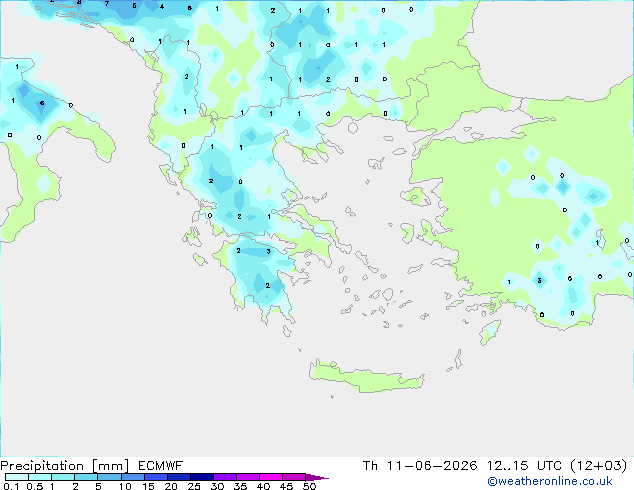Click the island of Crete on the map
The width and height of the screenshot is (634, 490).
[x=366, y=377]
